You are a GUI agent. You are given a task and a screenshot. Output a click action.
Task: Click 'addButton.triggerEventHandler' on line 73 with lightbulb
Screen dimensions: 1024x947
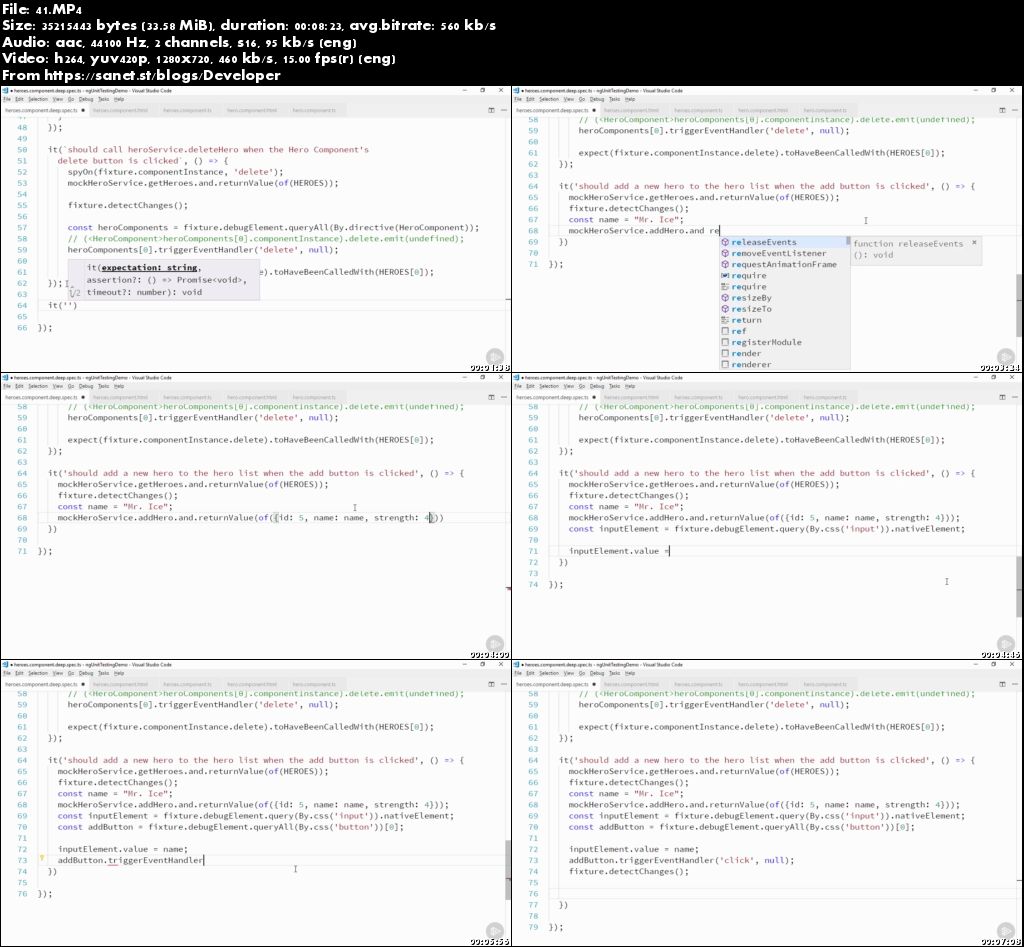click(x=130, y=860)
